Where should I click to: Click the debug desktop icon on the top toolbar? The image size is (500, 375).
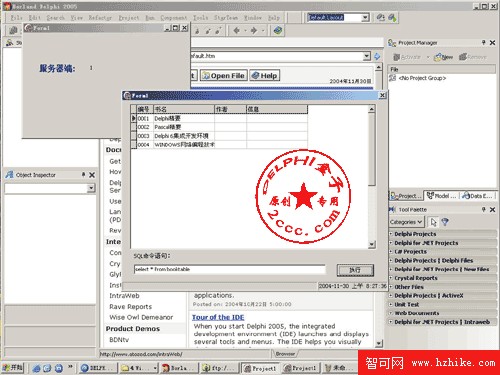pos(392,17)
